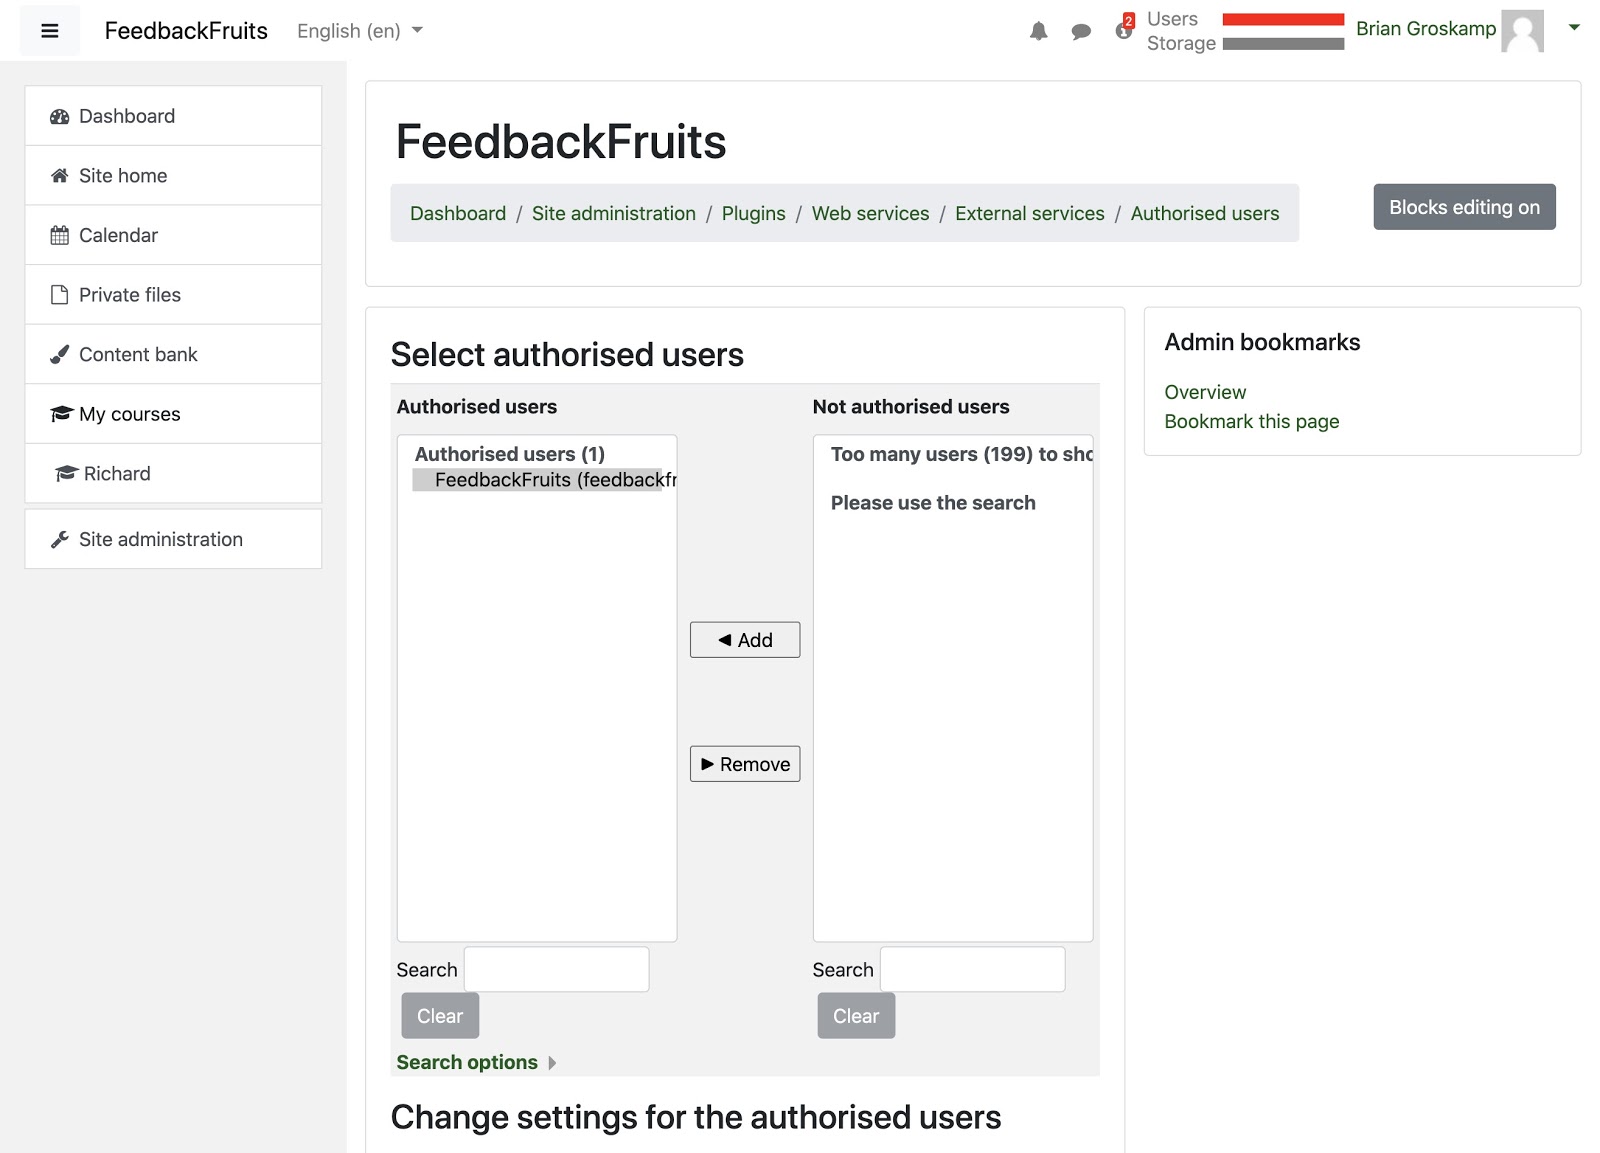Click the Site administration breadcrumb link
1600x1153 pixels.
tap(614, 213)
